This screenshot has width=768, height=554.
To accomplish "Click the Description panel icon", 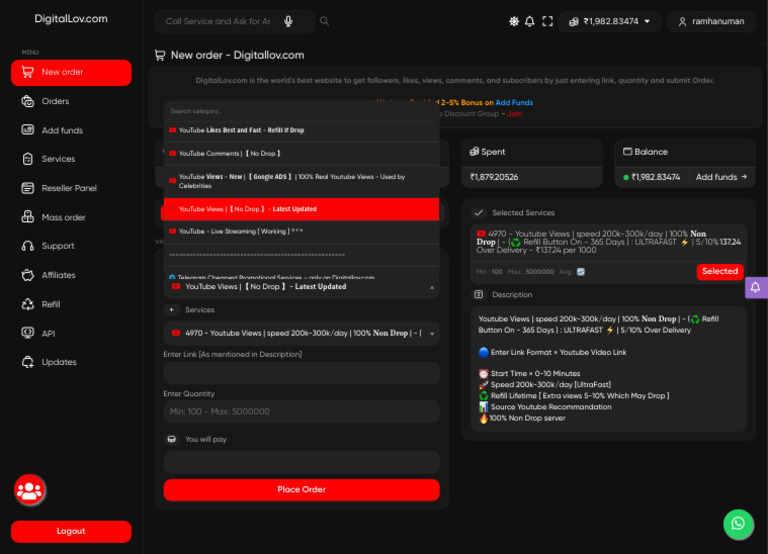I will point(478,295).
